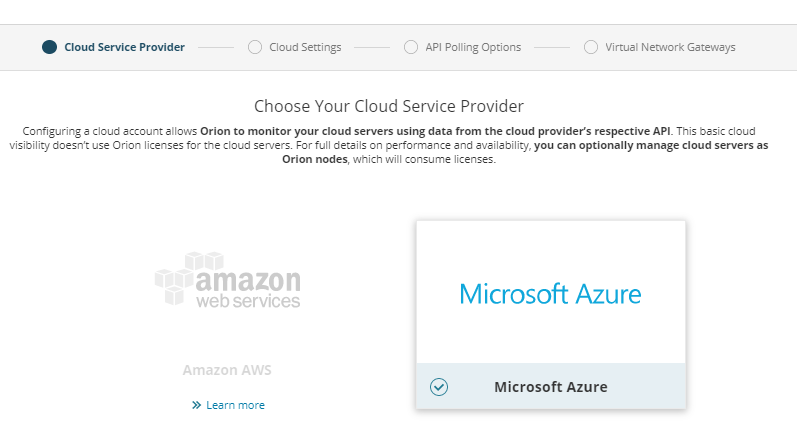This screenshot has width=797, height=436.
Task: Click the 'Choose Your Cloud Service Provider' heading
Action: pyautogui.click(x=389, y=105)
